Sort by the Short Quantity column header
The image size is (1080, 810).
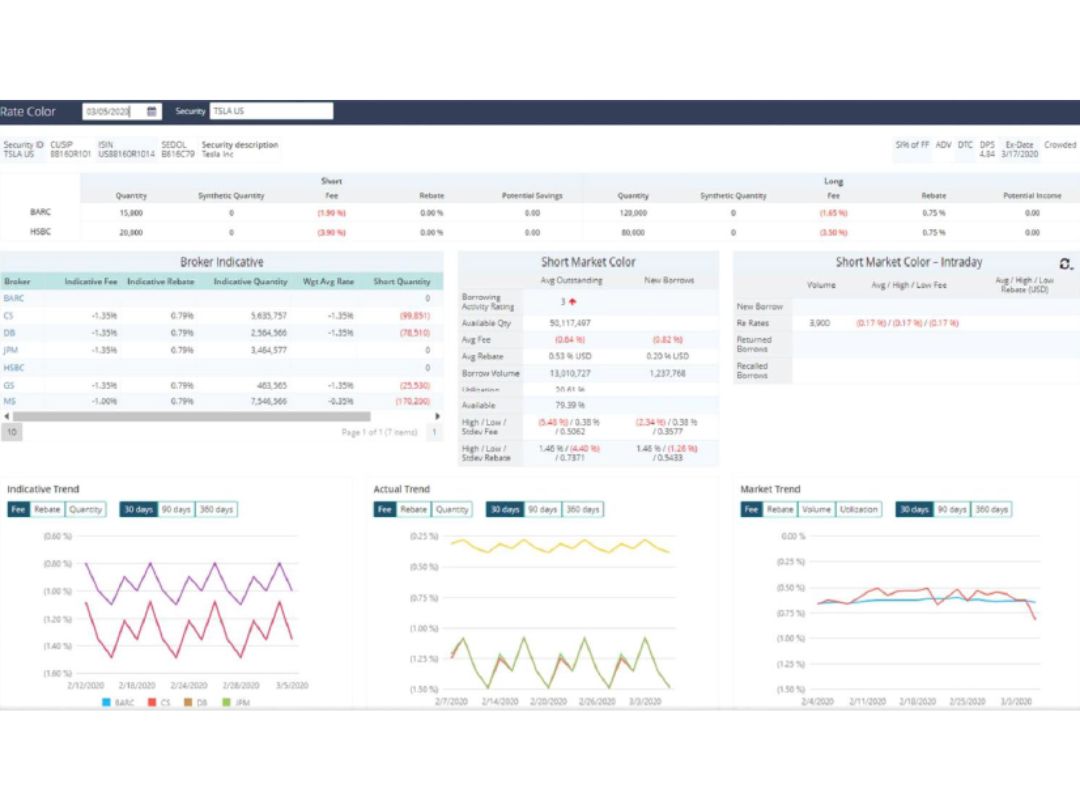[x=402, y=282]
